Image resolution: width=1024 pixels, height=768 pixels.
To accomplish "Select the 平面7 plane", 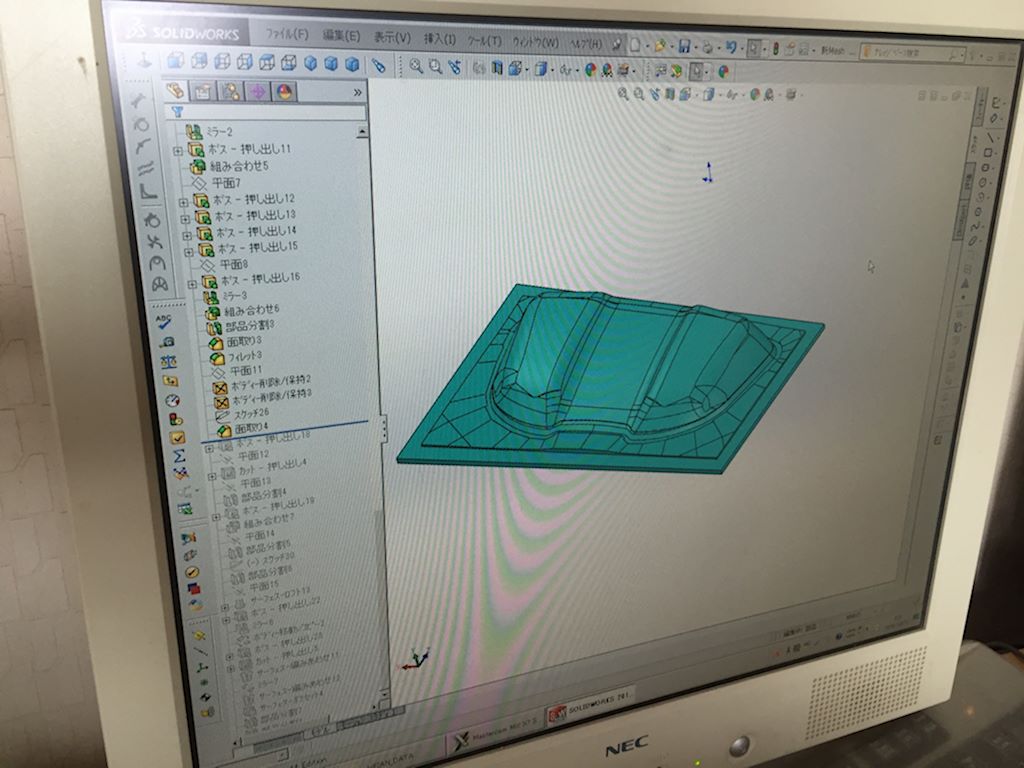I will (x=216, y=183).
